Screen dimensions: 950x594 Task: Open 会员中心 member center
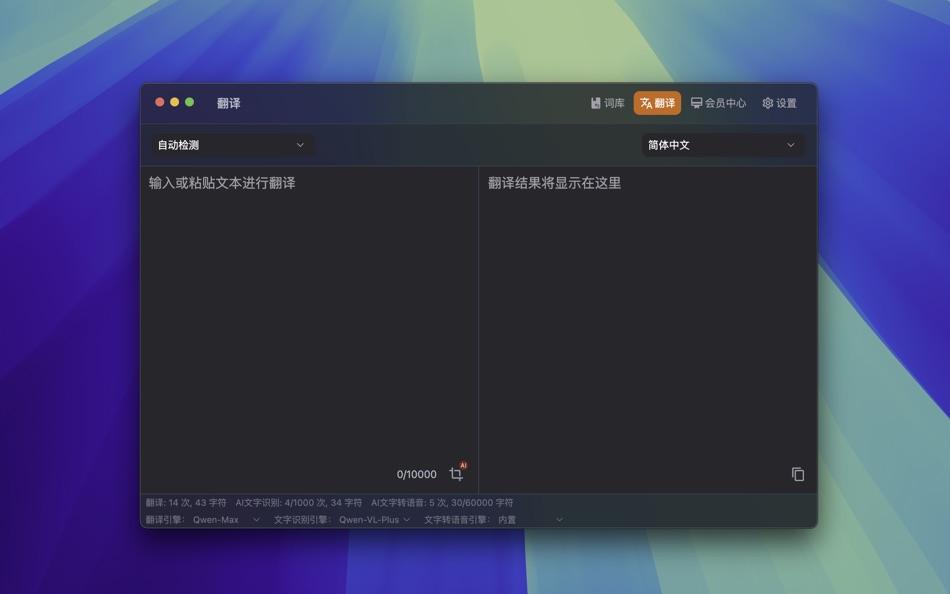coord(719,103)
